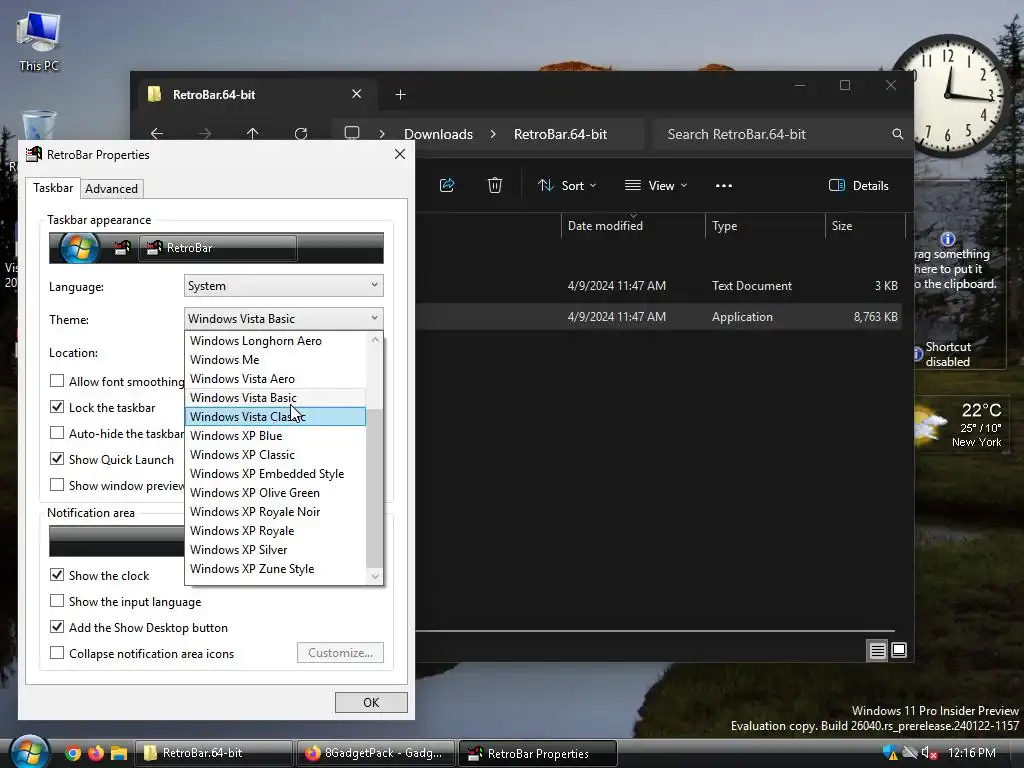Image resolution: width=1024 pixels, height=768 pixels.
Task: Open the See more (...) menu
Action: [724, 185]
